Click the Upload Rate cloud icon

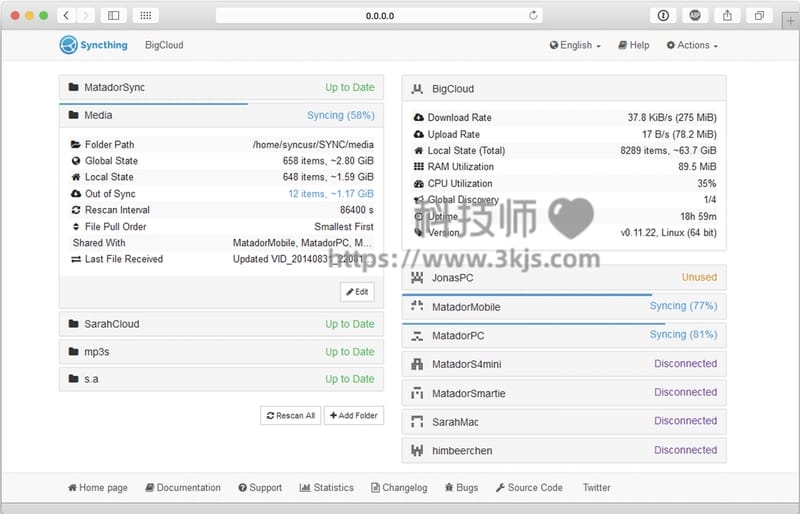pos(419,134)
